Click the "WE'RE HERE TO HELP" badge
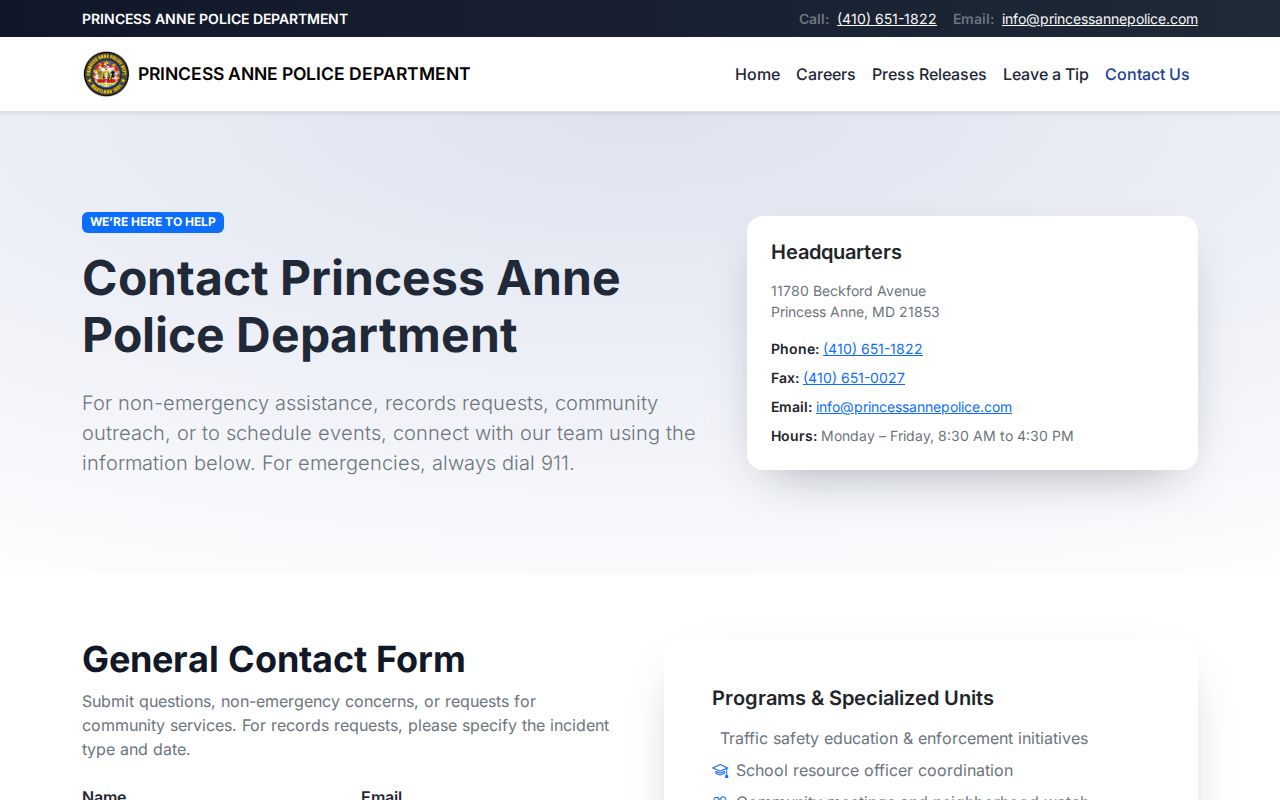This screenshot has width=1280, height=800. (x=153, y=222)
